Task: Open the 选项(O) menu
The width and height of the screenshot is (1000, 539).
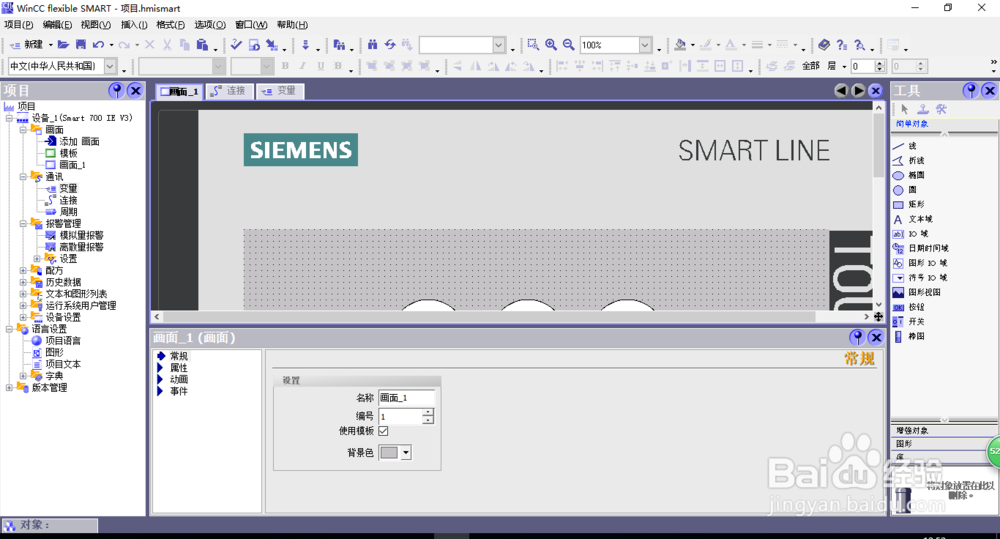Action: [x=210, y=25]
